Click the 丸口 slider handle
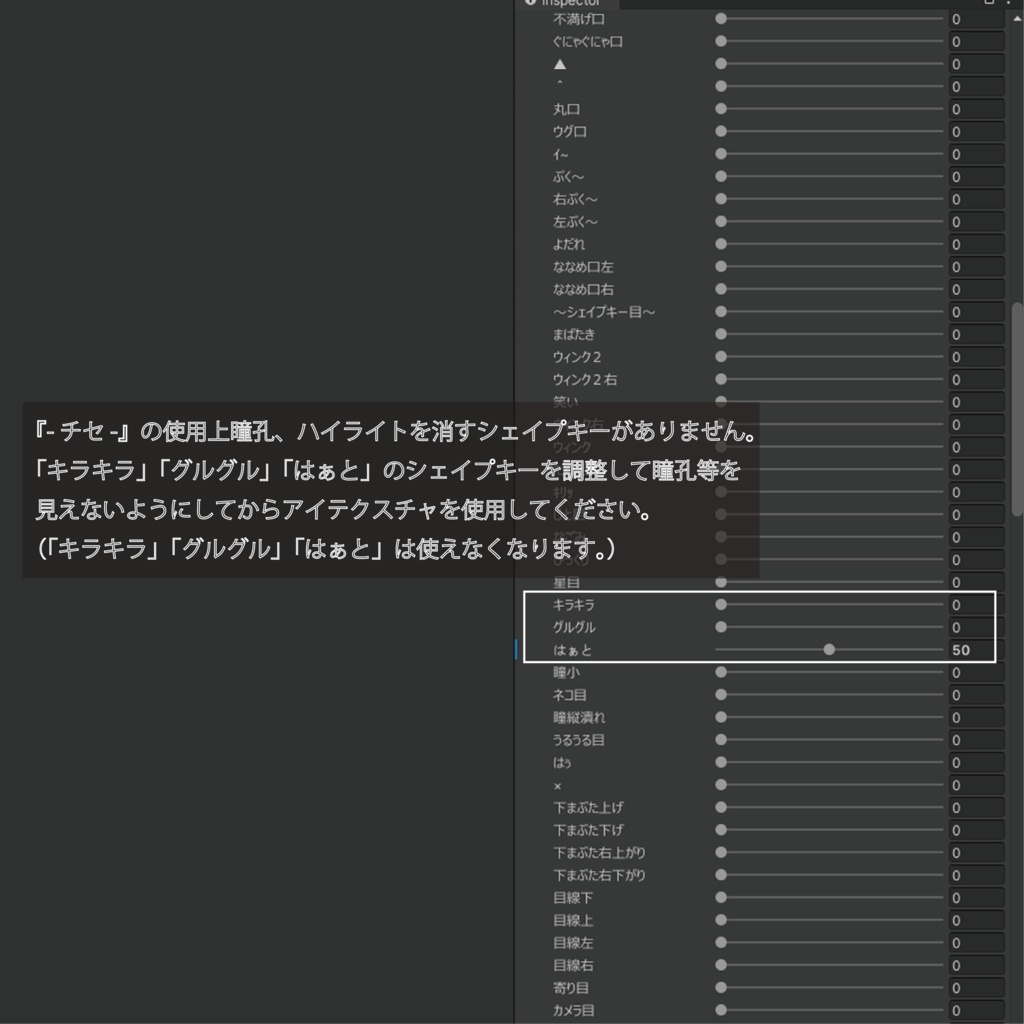1024x1024 pixels. [x=720, y=109]
